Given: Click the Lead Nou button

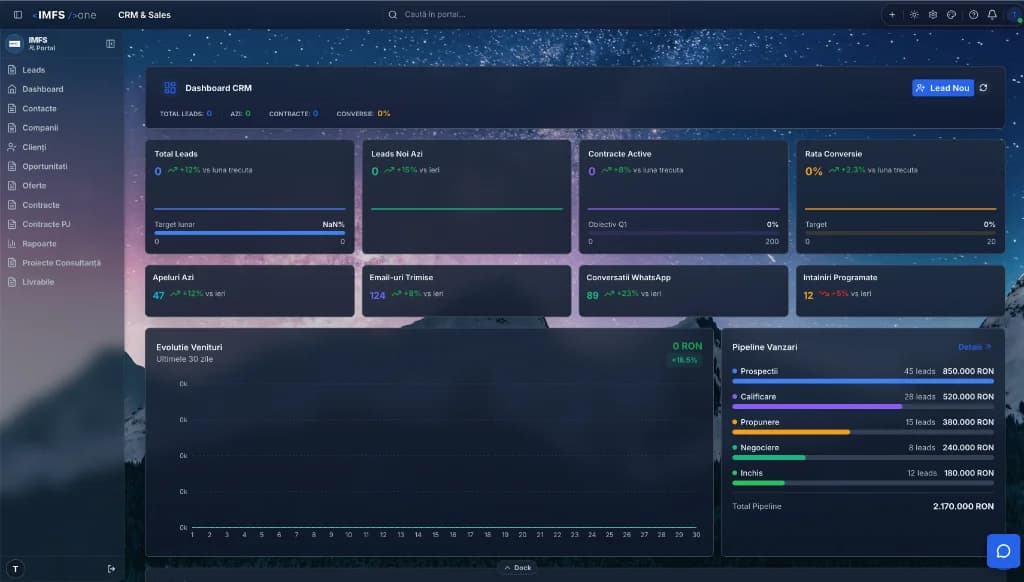Looking at the screenshot, I should pyautogui.click(x=942, y=88).
